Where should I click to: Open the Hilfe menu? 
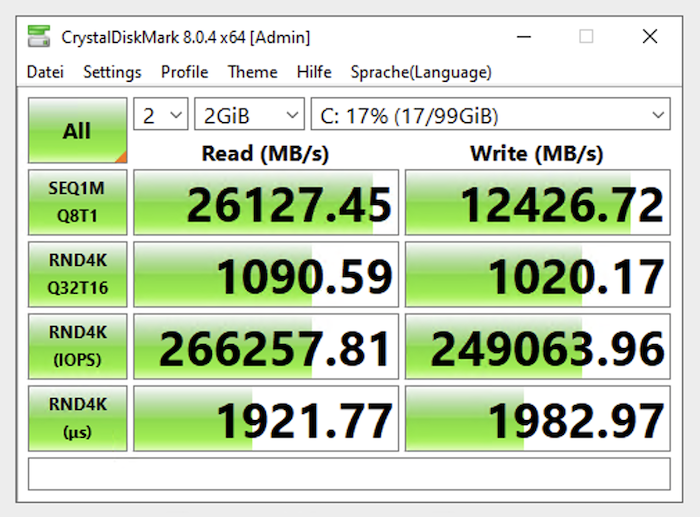tap(314, 72)
